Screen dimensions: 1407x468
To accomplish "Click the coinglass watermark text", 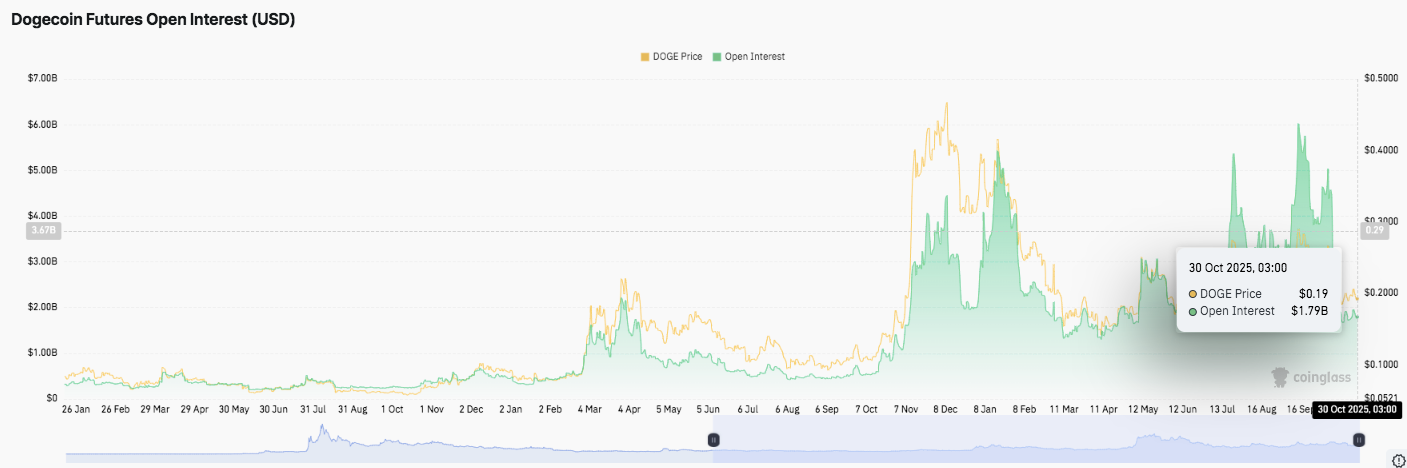I will tap(1324, 378).
